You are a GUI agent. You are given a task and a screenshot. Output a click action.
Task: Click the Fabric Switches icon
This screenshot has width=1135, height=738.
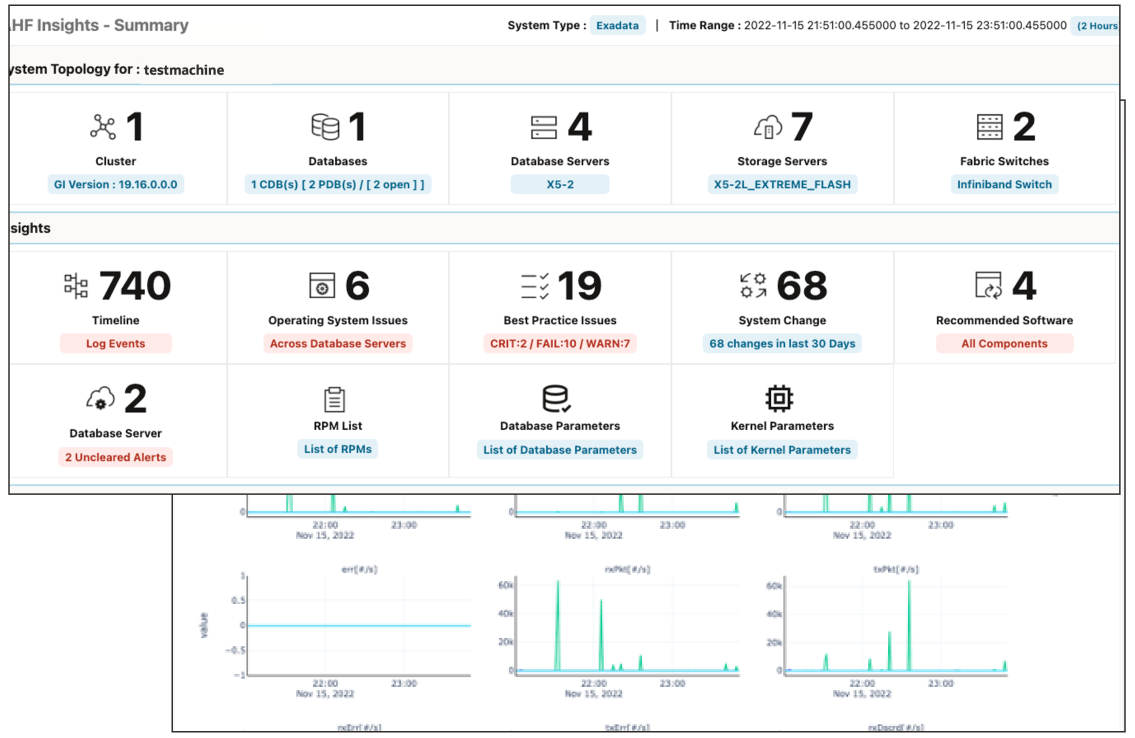990,127
